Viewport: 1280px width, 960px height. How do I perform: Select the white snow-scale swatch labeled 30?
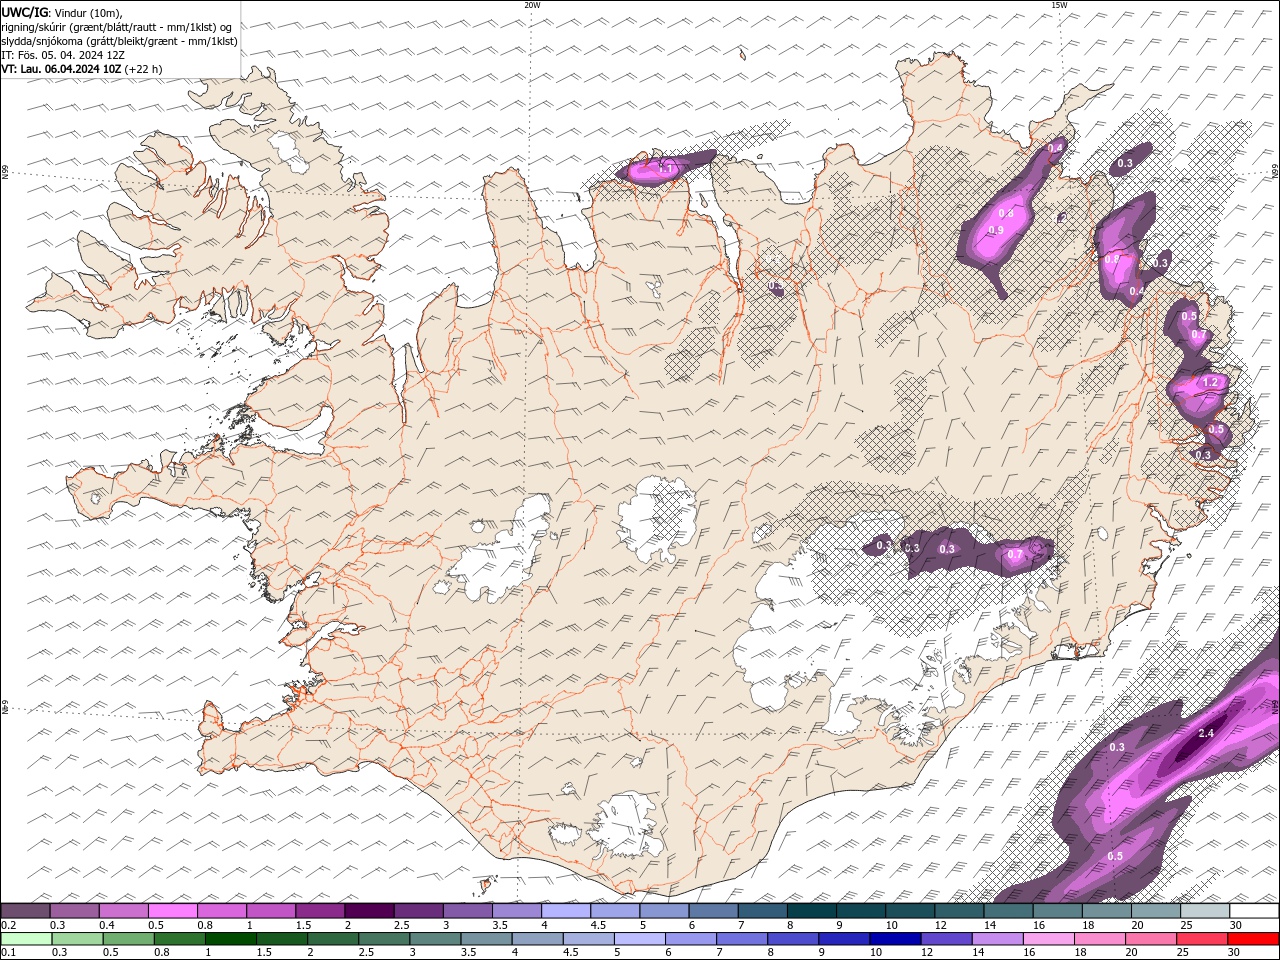point(1254,911)
